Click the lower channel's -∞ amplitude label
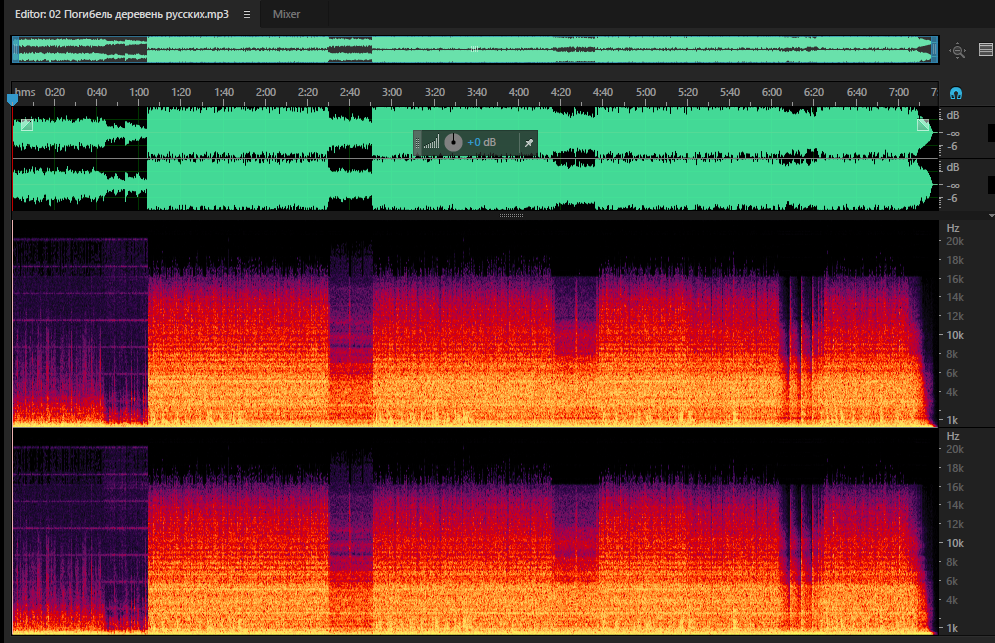The image size is (995, 643). pyautogui.click(x=952, y=185)
